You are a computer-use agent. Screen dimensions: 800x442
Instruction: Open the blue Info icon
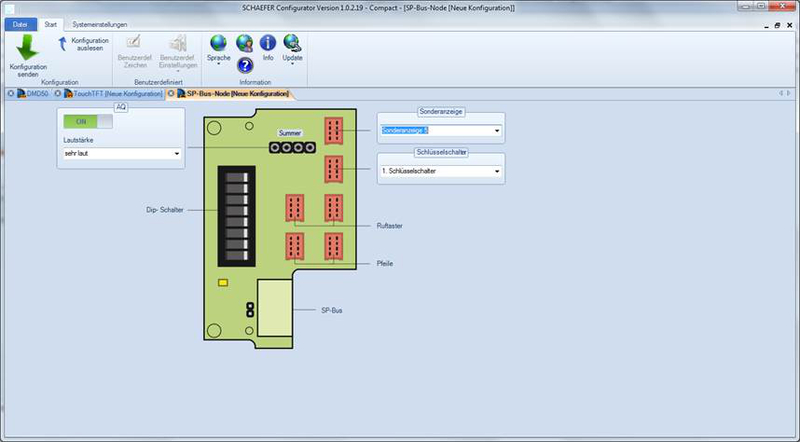click(268, 43)
